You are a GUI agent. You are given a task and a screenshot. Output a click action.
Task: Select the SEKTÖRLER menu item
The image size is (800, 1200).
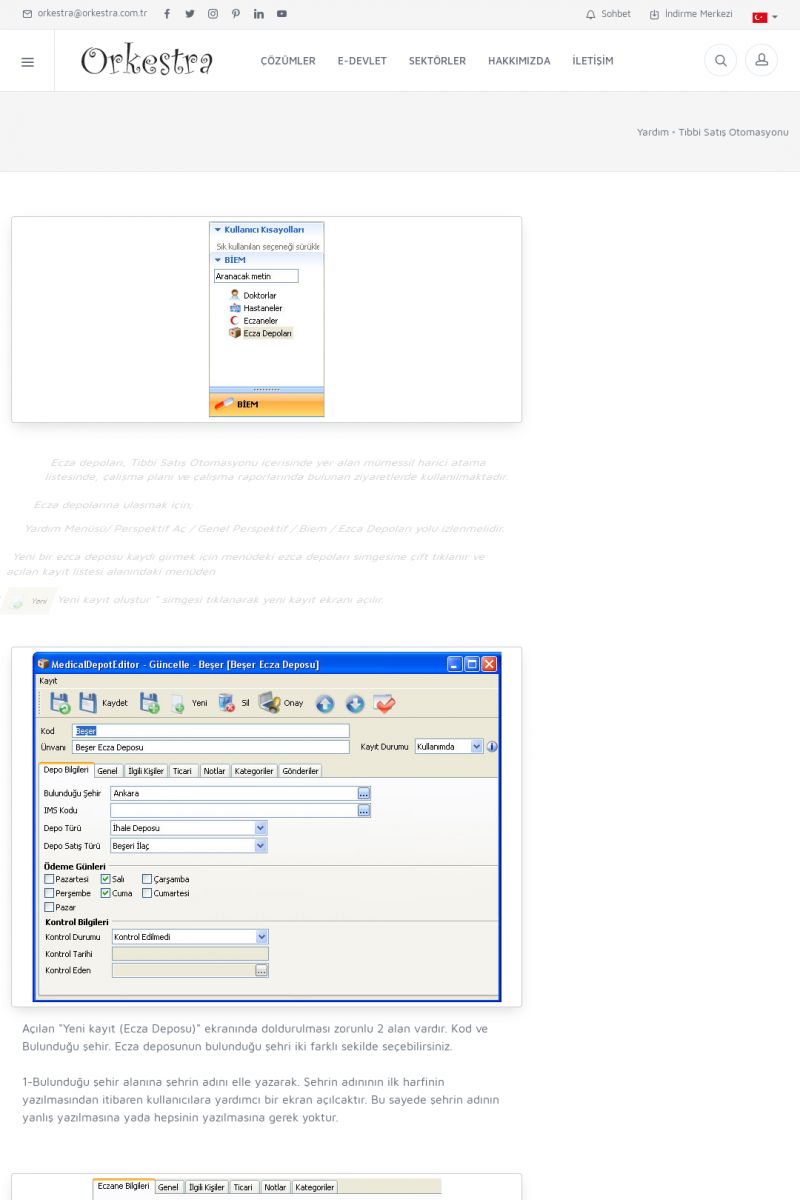[437, 61]
